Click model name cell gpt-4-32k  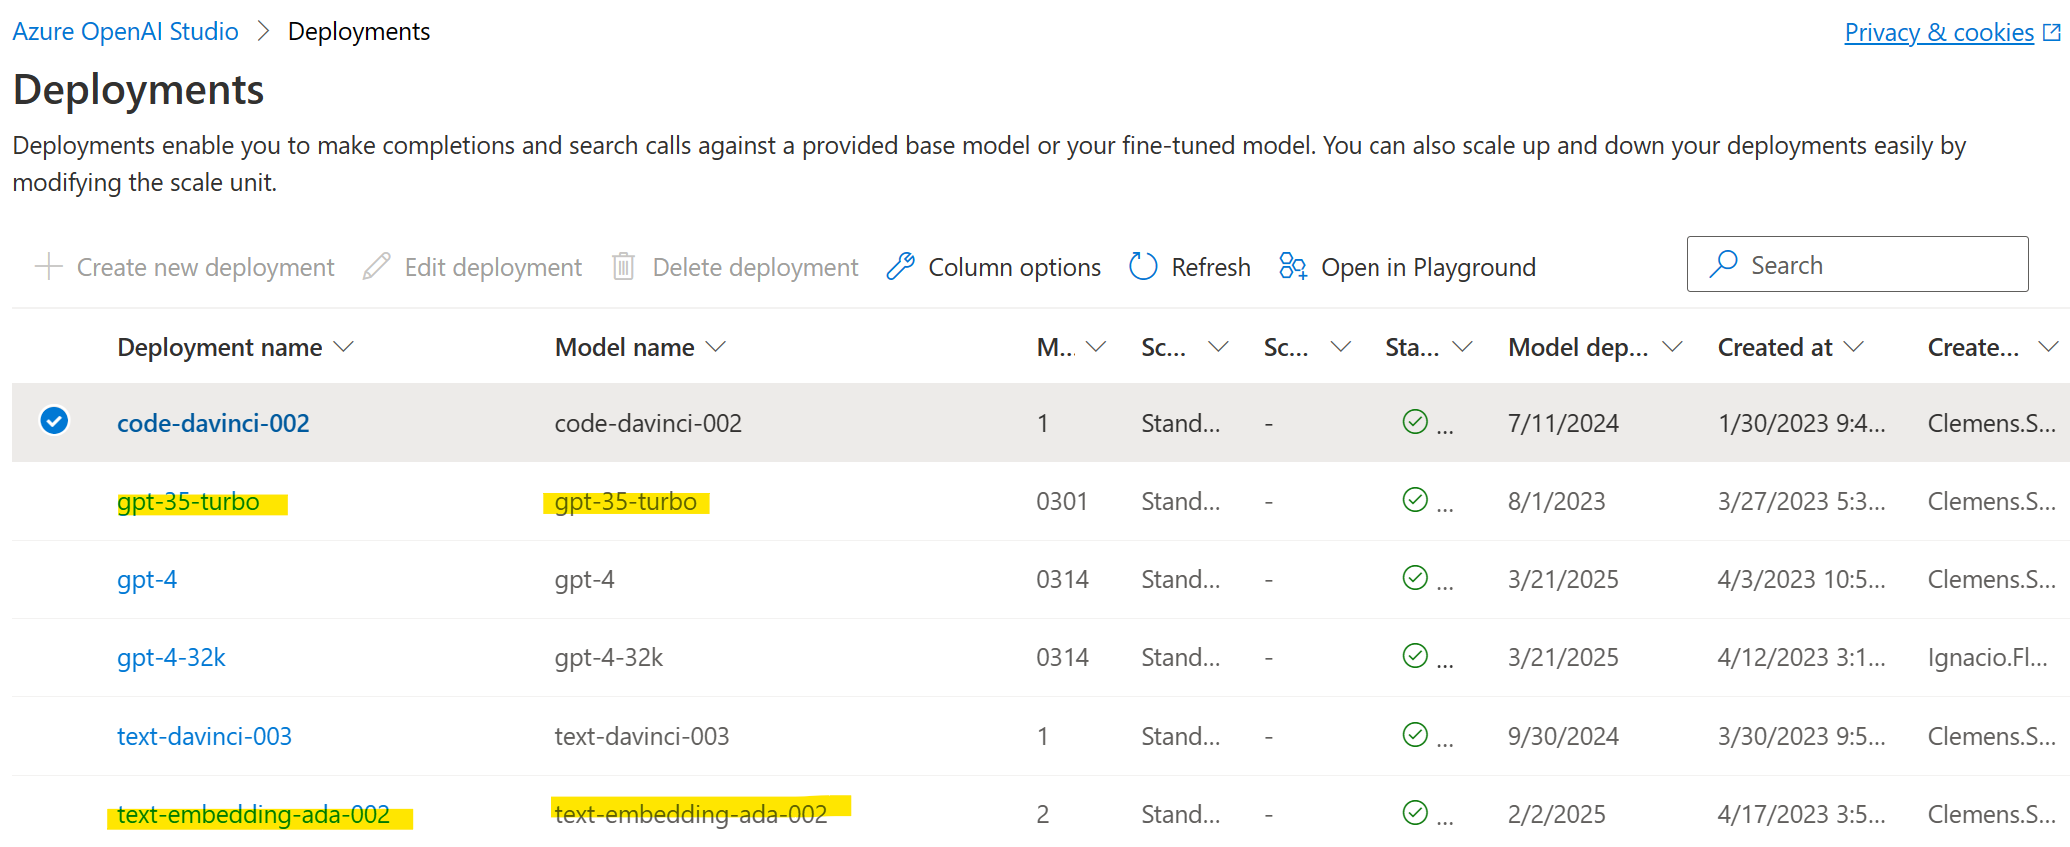click(609, 657)
